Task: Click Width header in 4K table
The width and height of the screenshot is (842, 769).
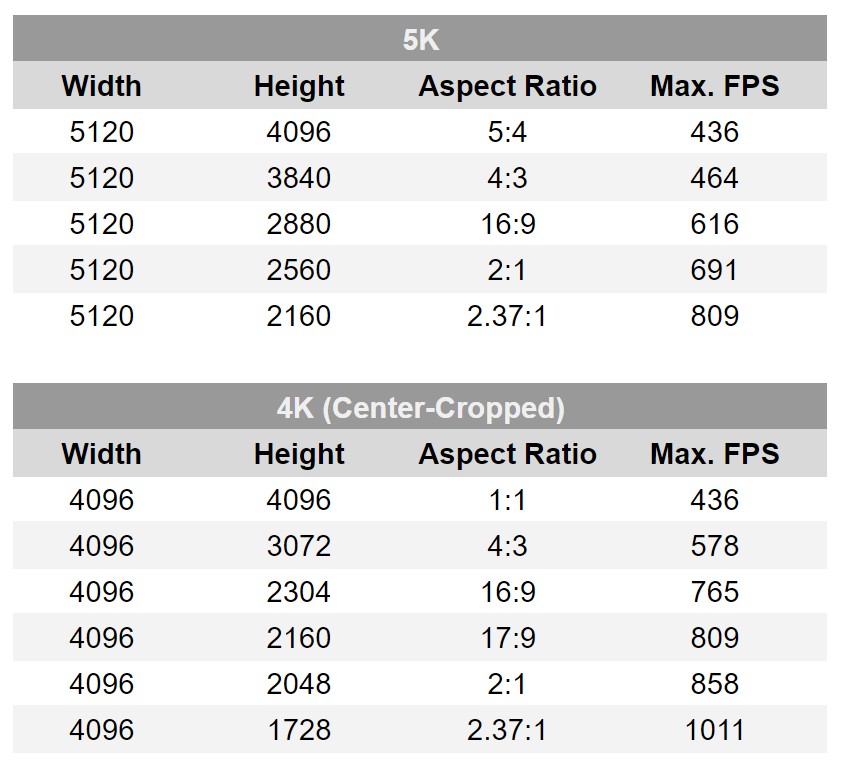Action: pos(101,454)
